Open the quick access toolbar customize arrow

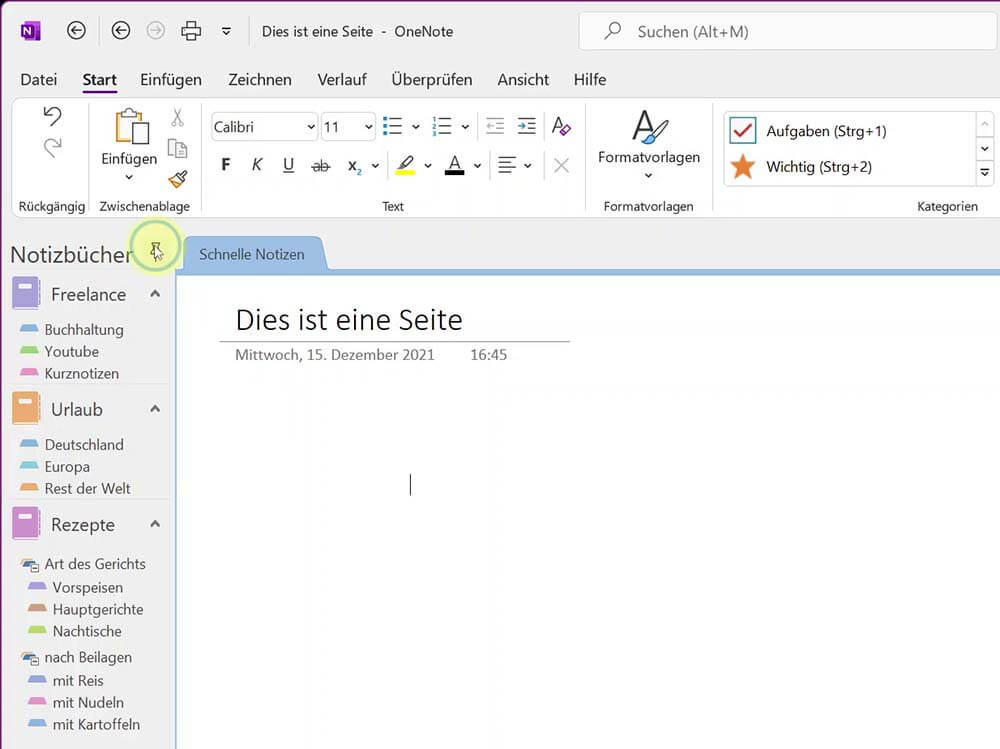[226, 31]
